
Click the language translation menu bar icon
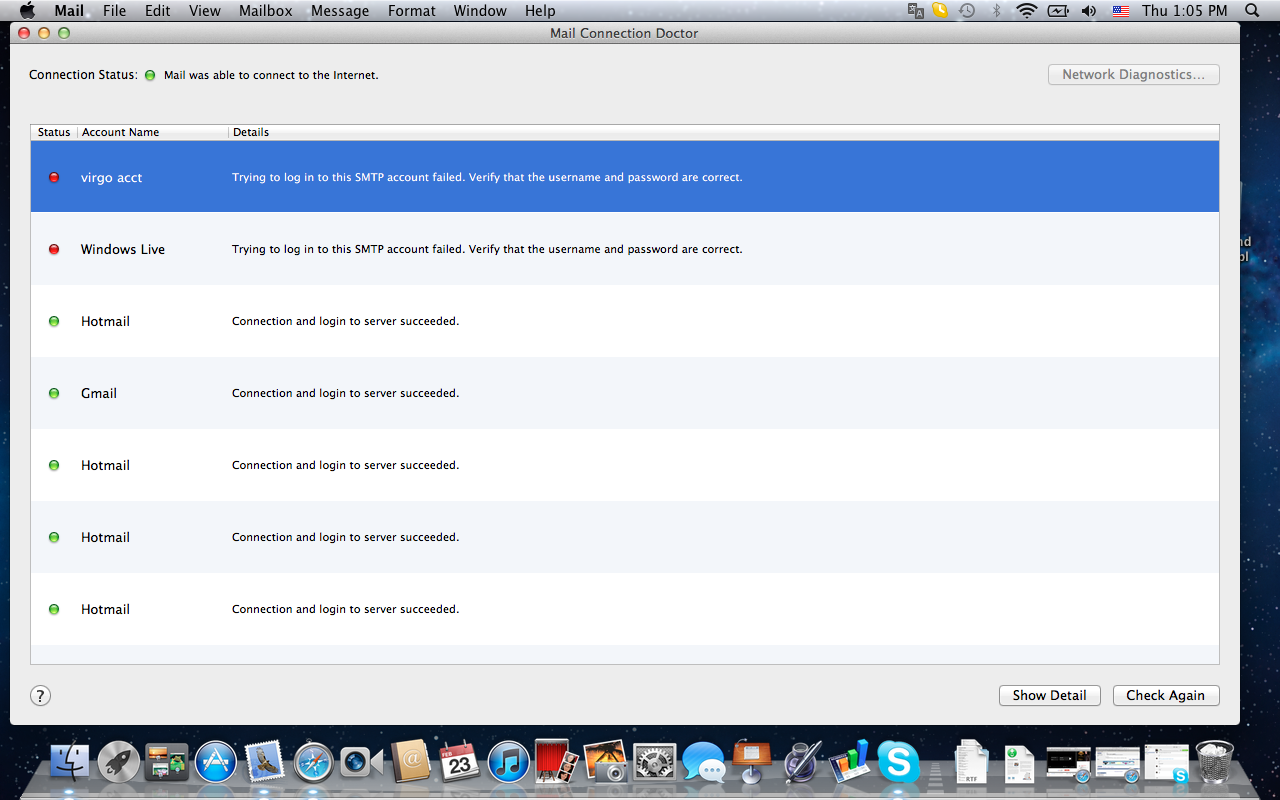[916, 11]
